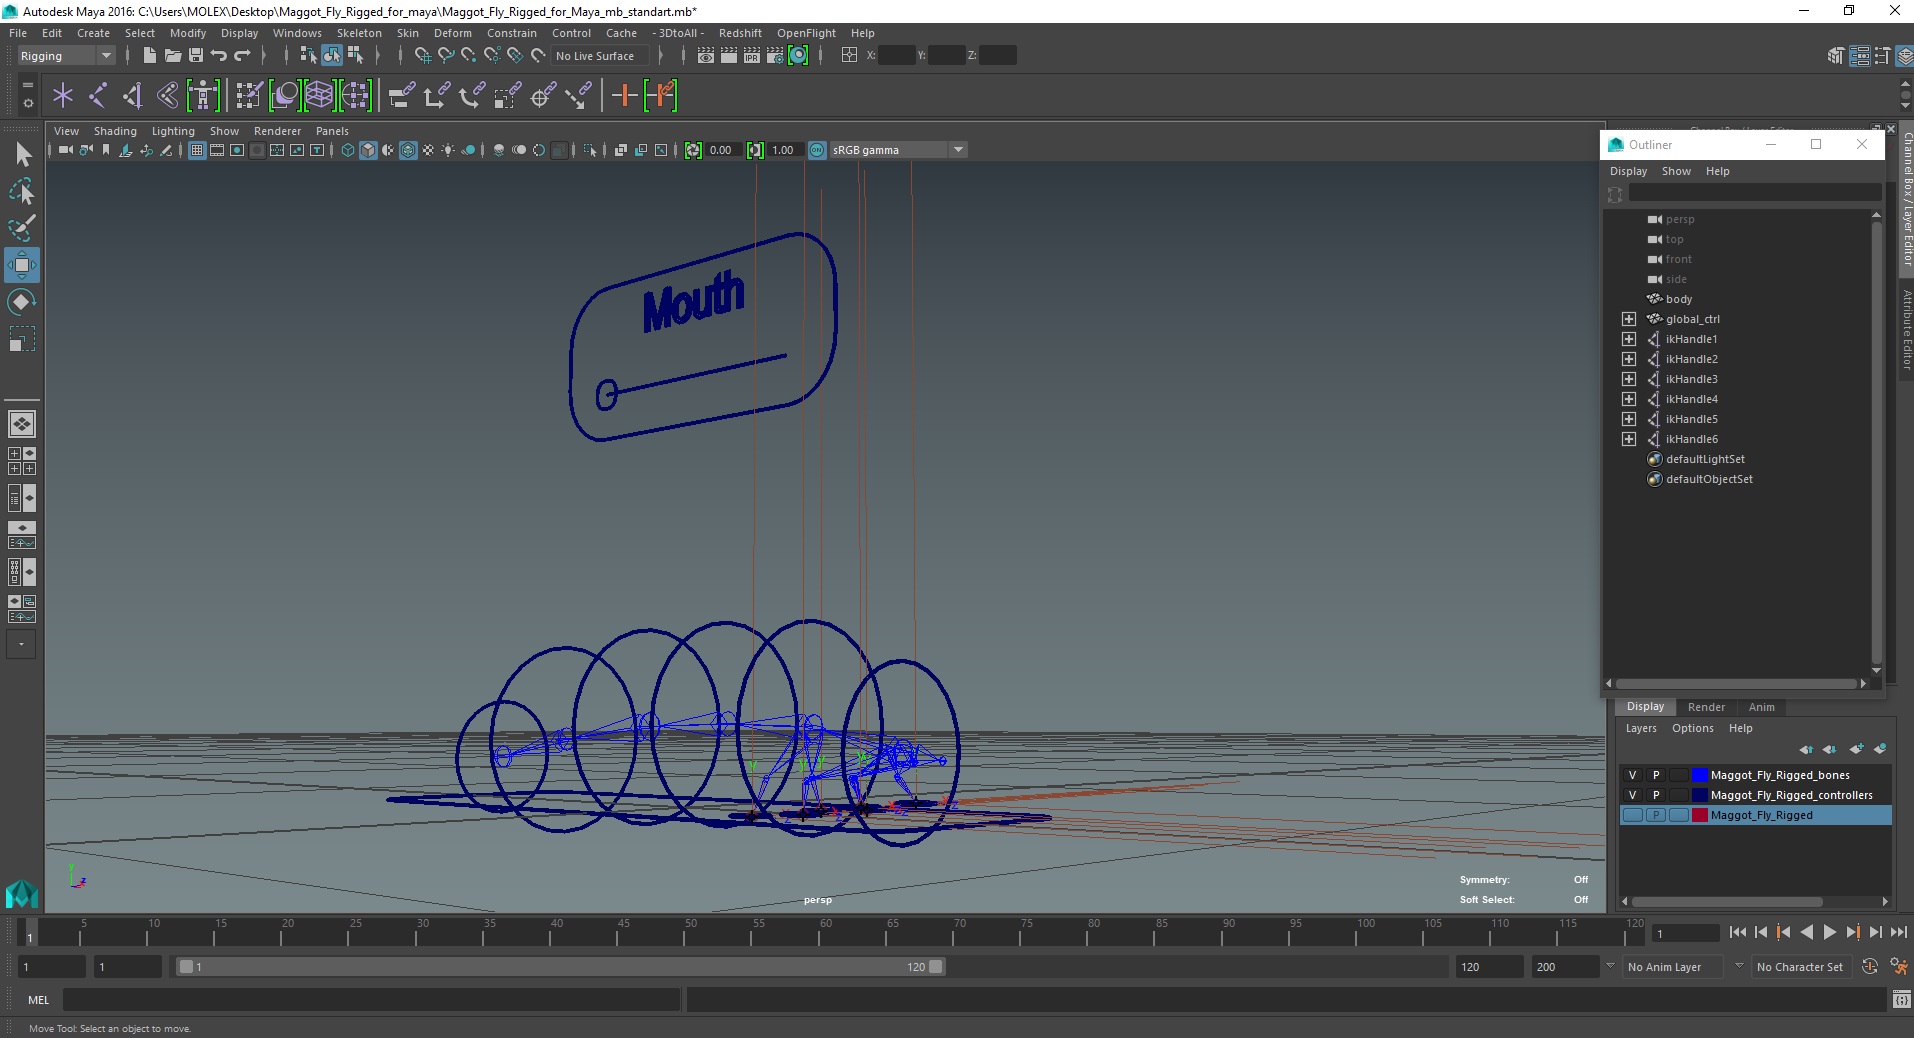Go to start of playback range

[1737, 932]
